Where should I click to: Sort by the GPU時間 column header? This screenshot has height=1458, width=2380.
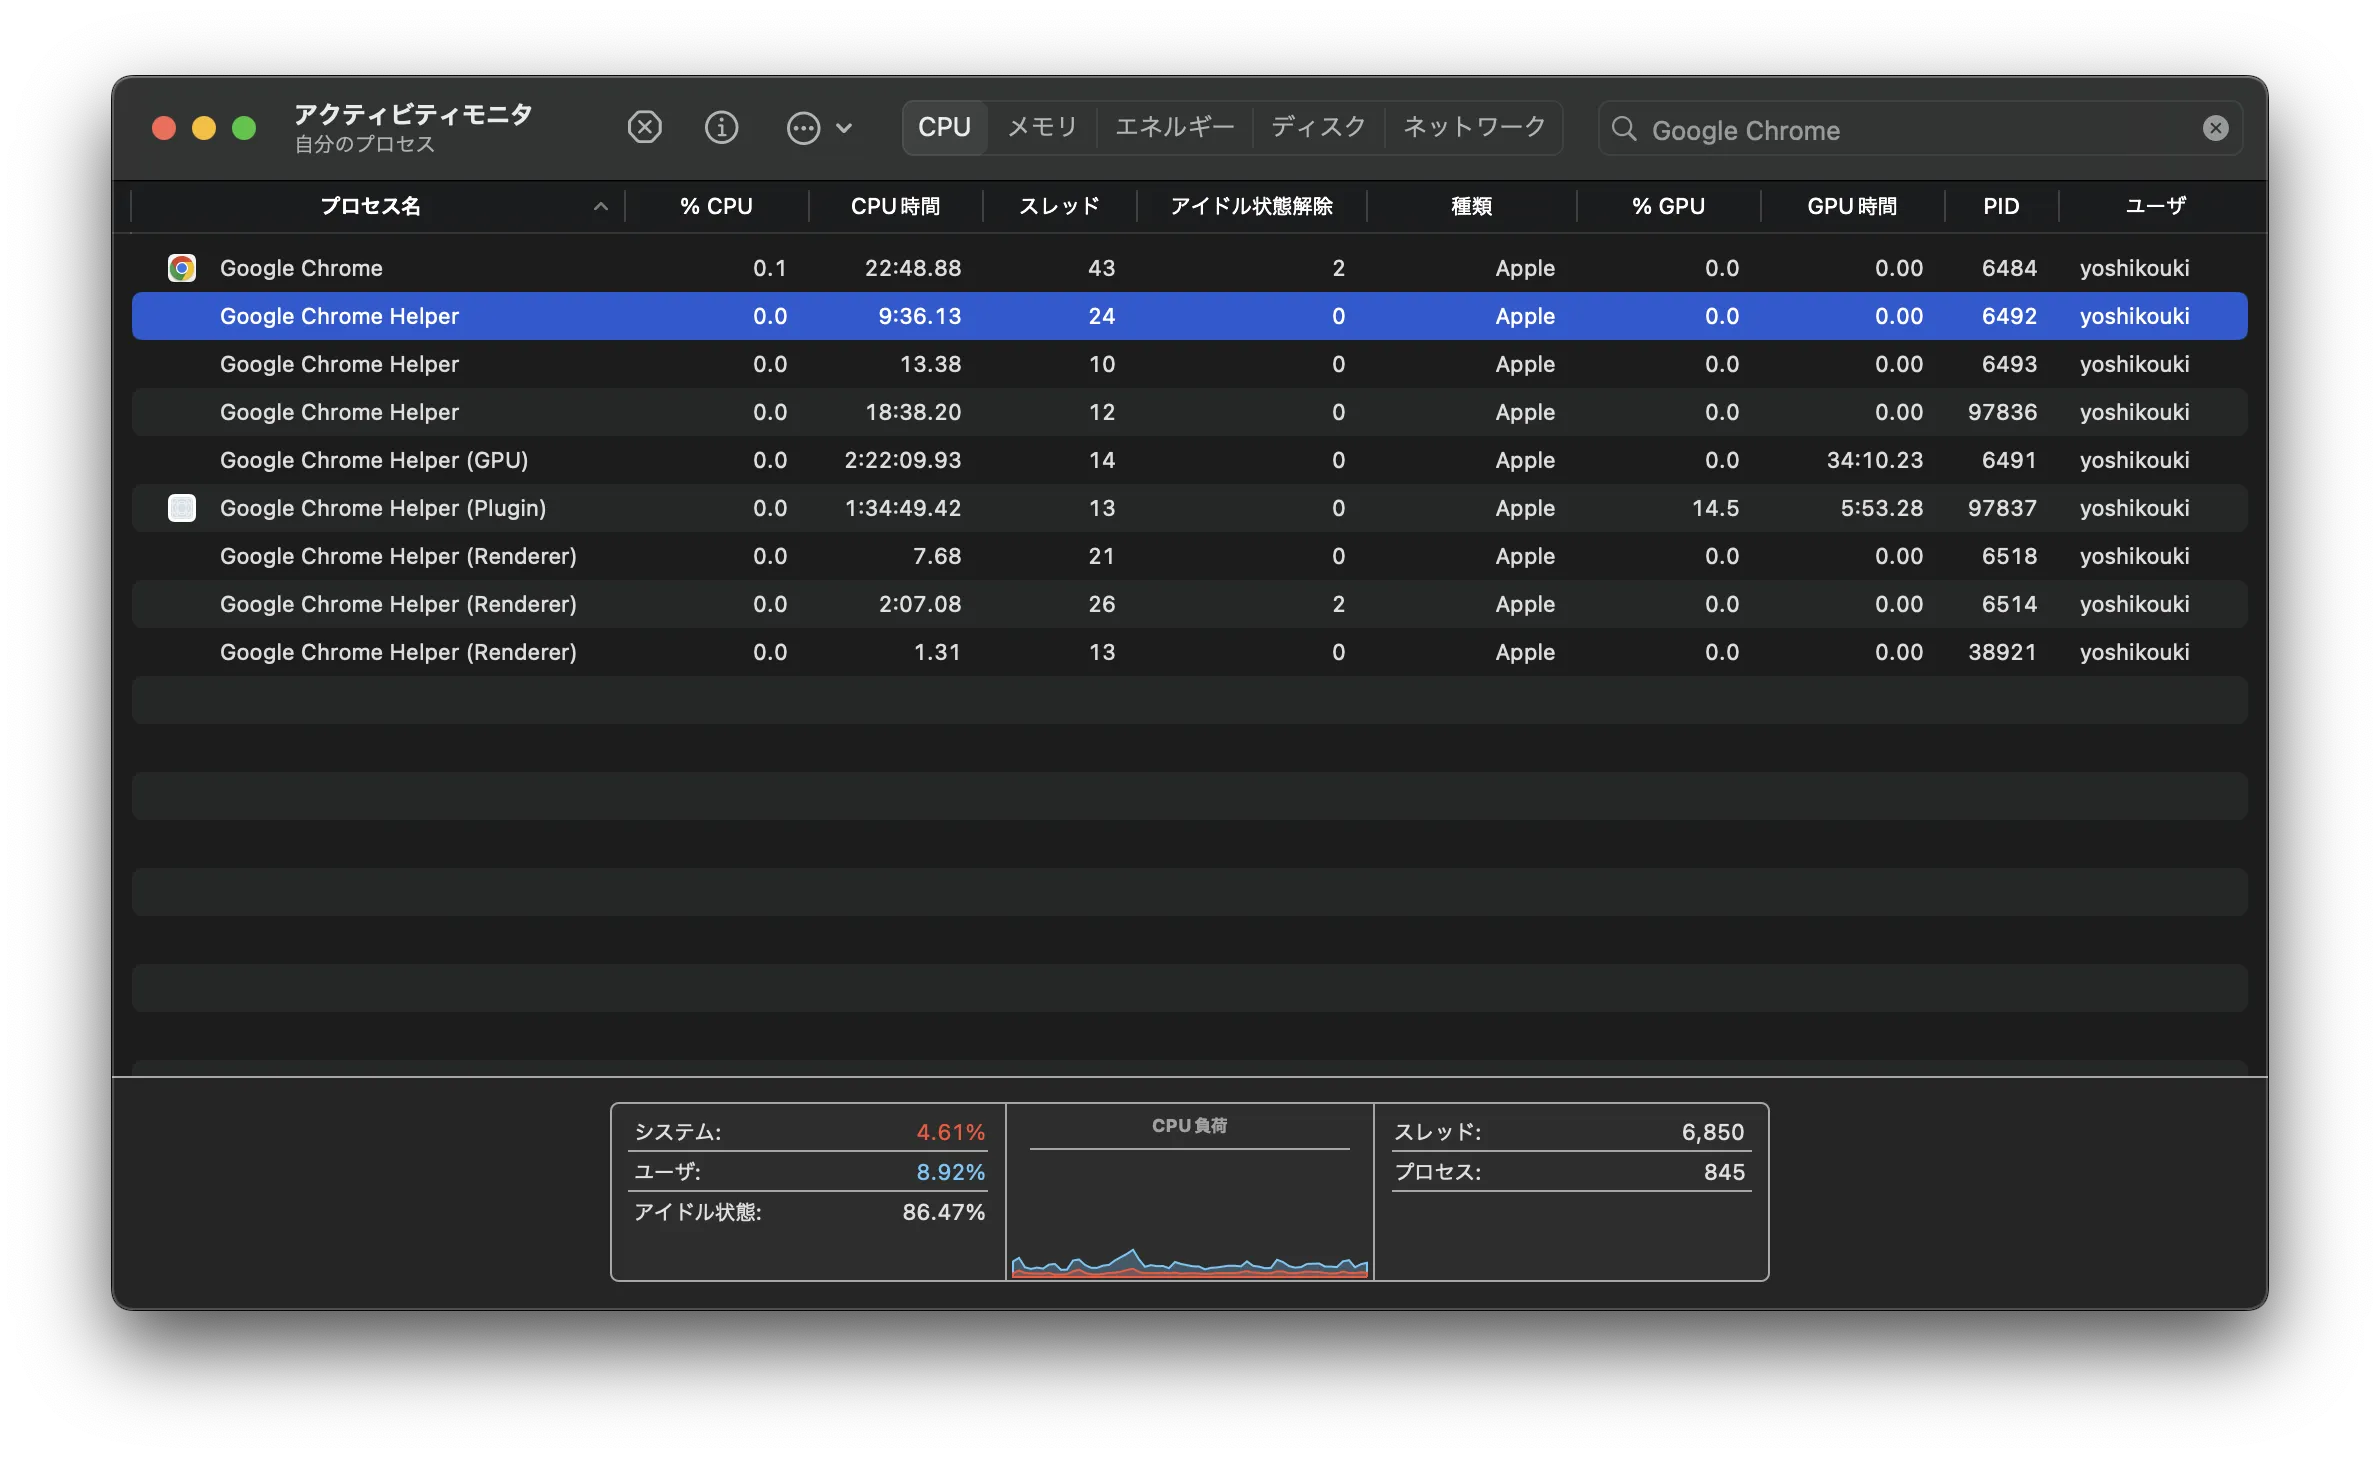coord(1852,207)
